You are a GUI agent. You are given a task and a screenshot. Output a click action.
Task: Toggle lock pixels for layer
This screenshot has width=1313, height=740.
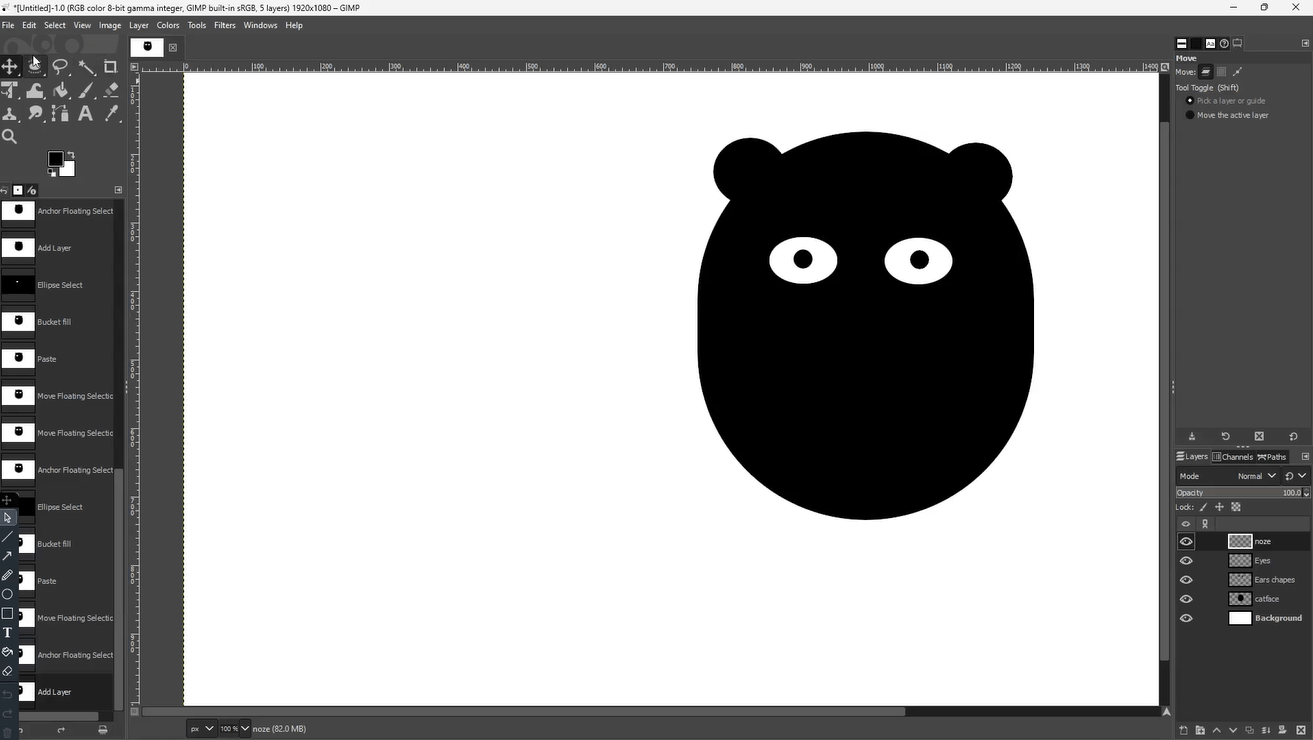1204,507
